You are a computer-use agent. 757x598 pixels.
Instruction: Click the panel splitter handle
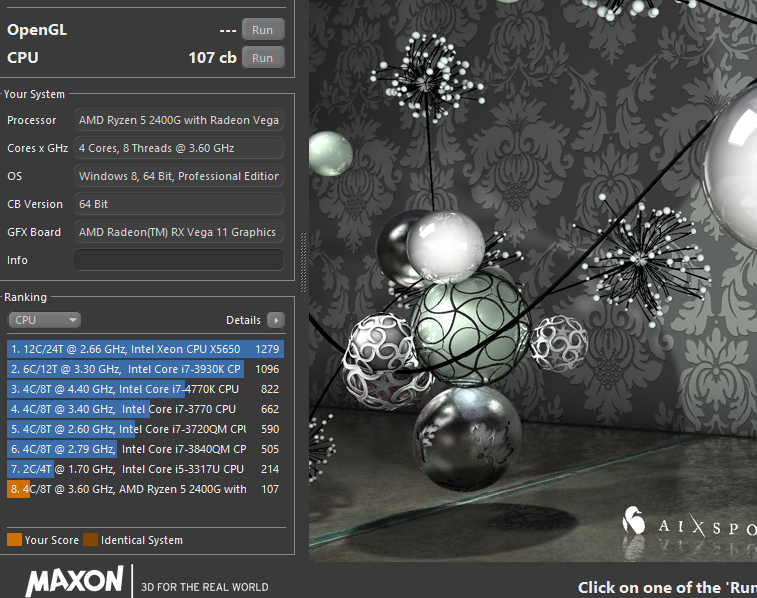[x=303, y=262]
